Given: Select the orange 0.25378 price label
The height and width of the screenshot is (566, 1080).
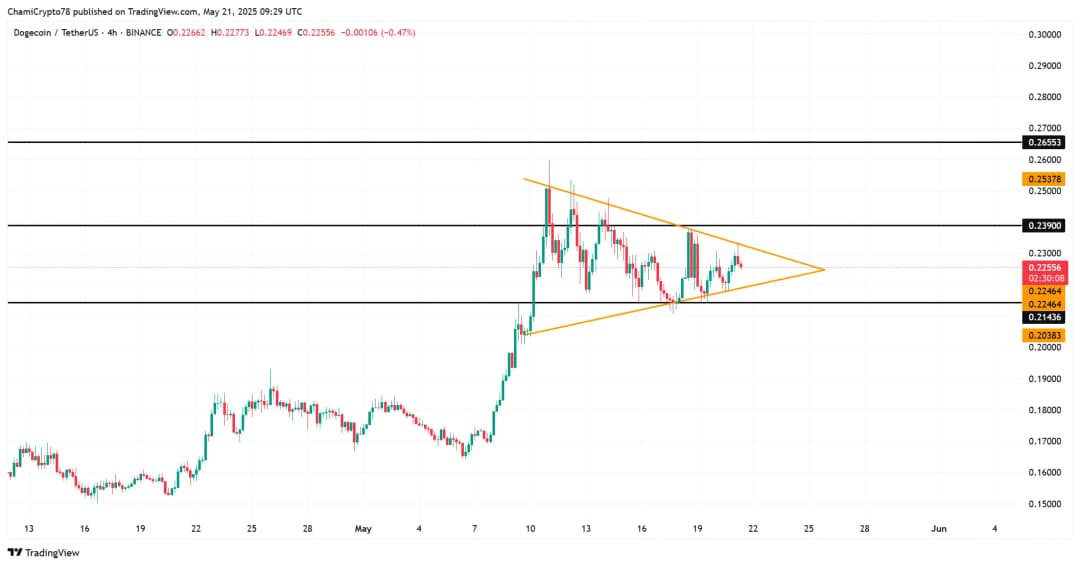Looking at the screenshot, I should pos(1044,179).
